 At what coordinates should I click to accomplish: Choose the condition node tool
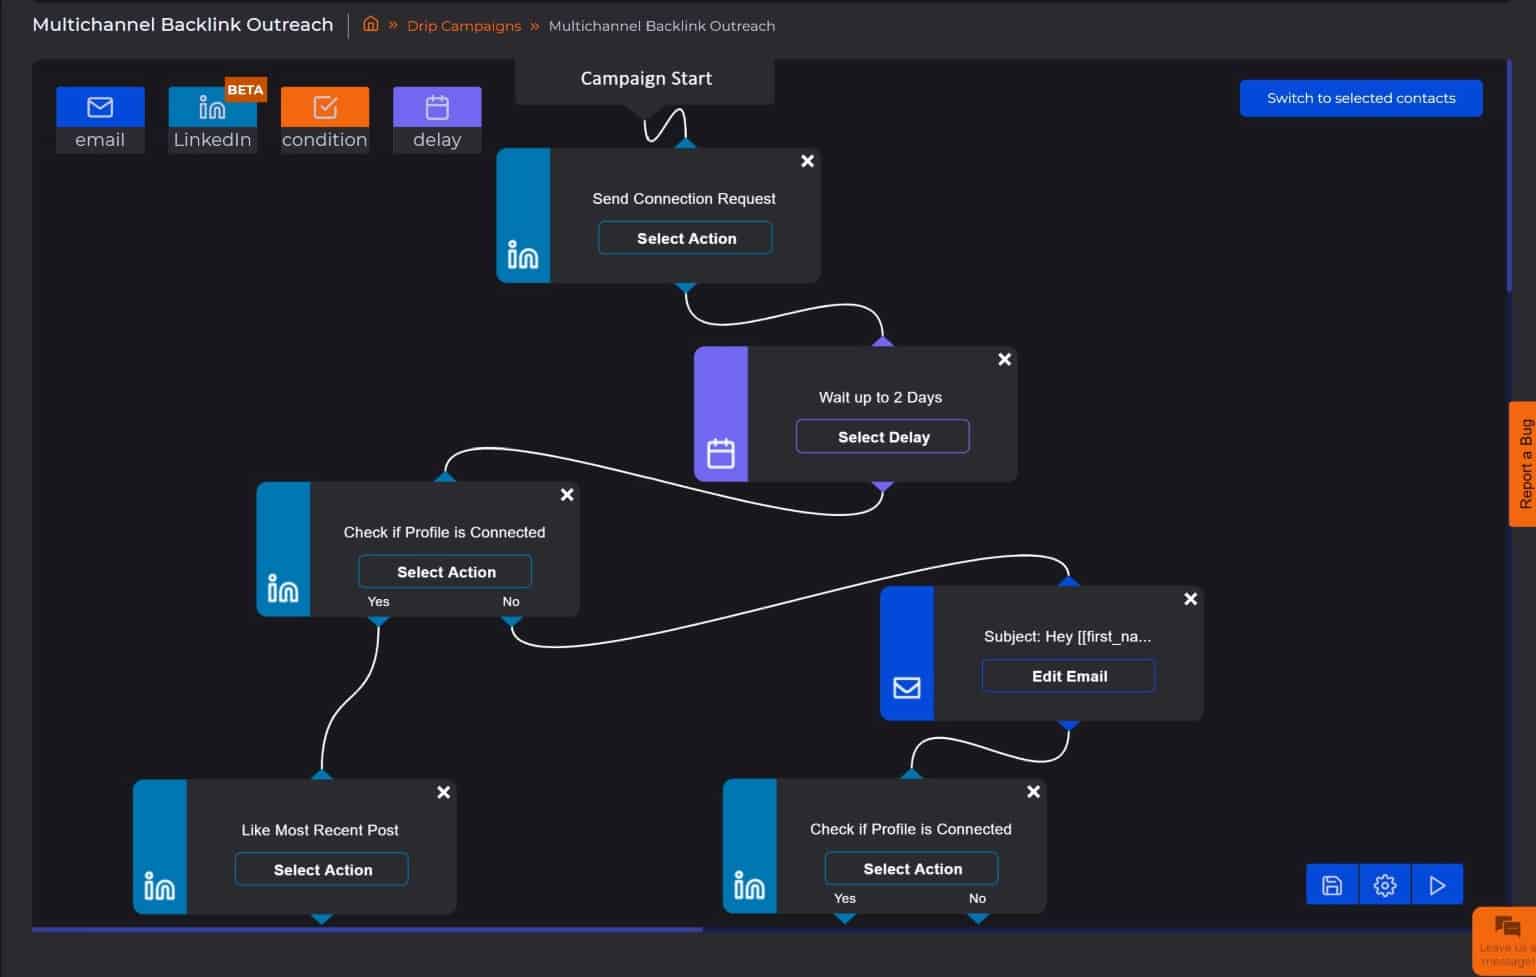[x=324, y=119]
